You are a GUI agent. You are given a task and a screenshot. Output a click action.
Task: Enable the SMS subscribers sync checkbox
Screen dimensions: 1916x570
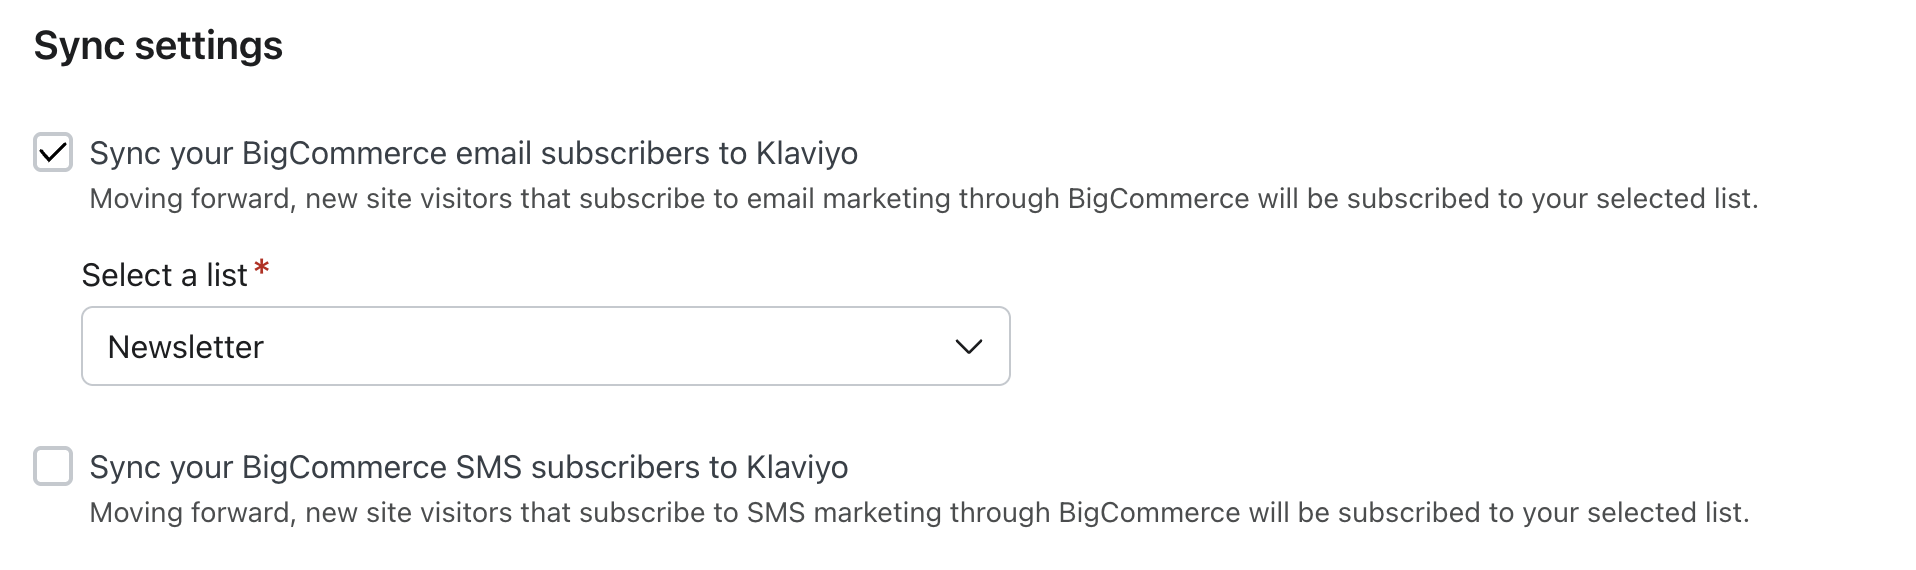(53, 467)
